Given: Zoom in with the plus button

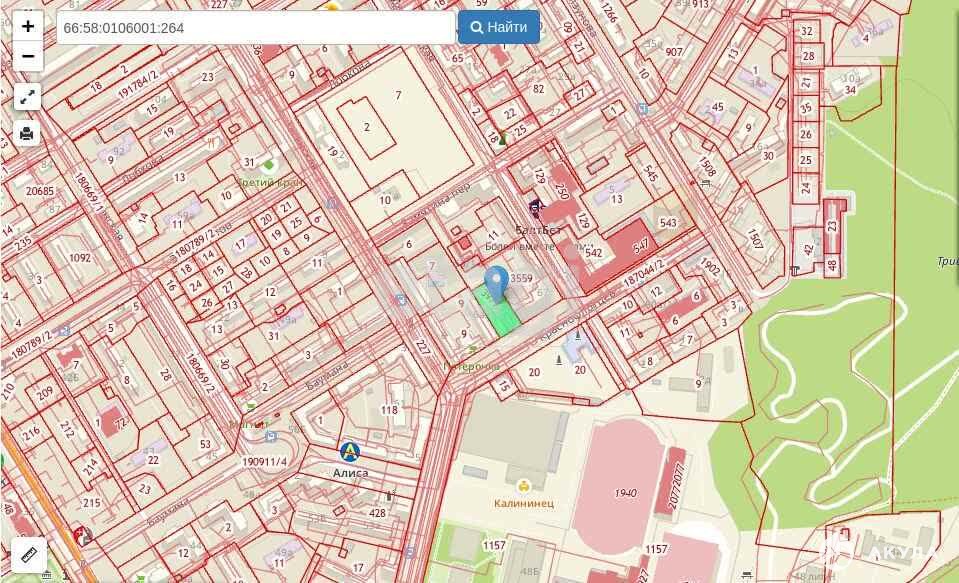Looking at the screenshot, I should pyautogui.click(x=28, y=26).
